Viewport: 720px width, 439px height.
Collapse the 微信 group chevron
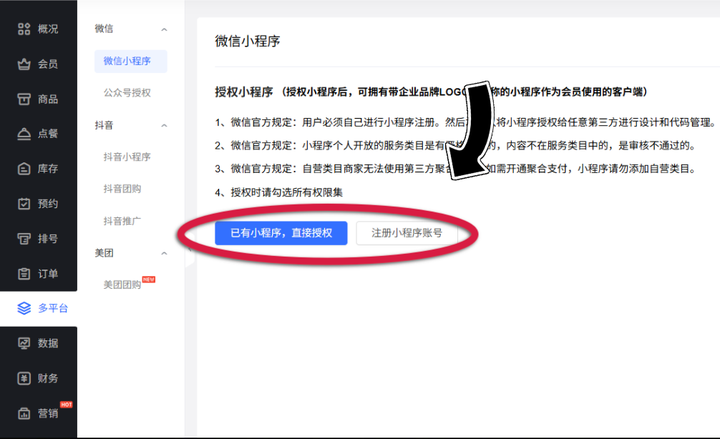coord(164,29)
